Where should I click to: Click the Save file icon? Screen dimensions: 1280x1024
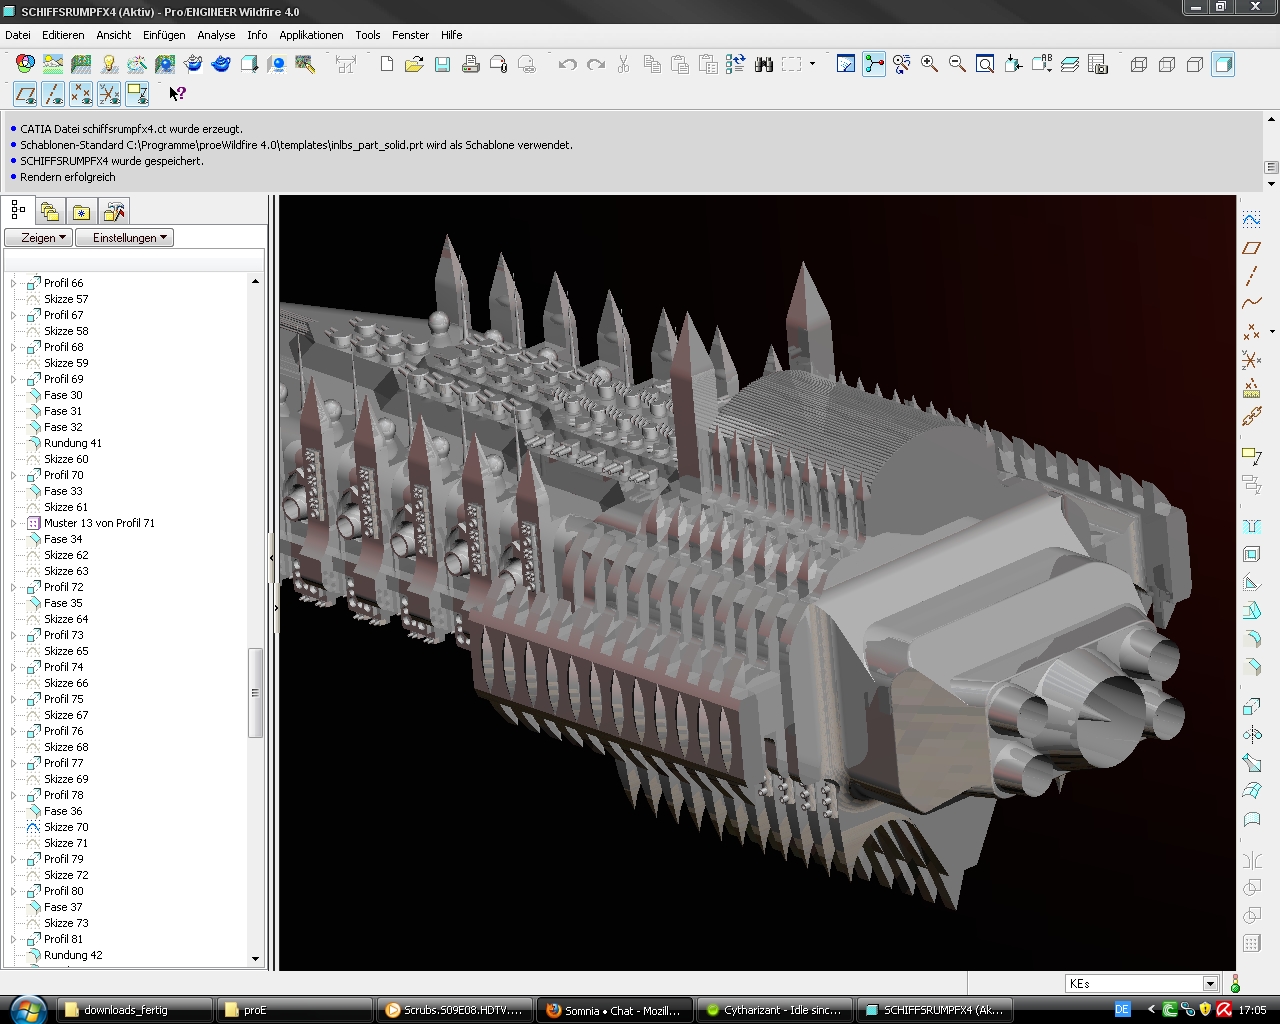click(442, 65)
